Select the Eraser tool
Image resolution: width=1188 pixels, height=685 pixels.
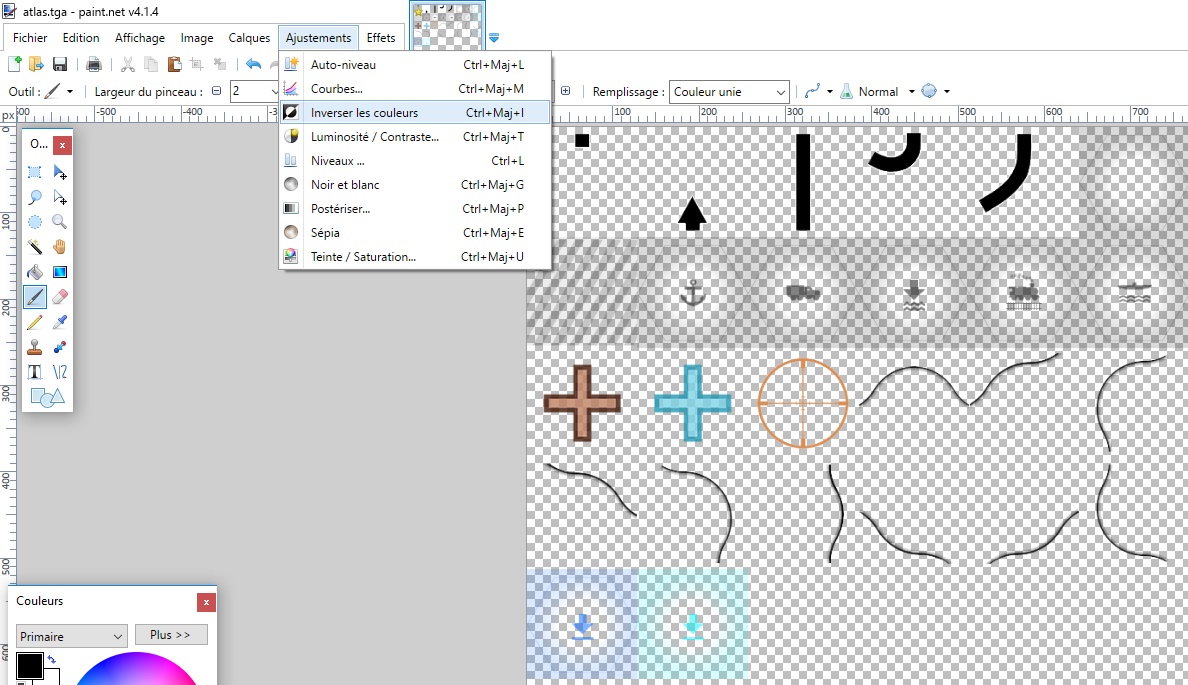click(x=60, y=297)
